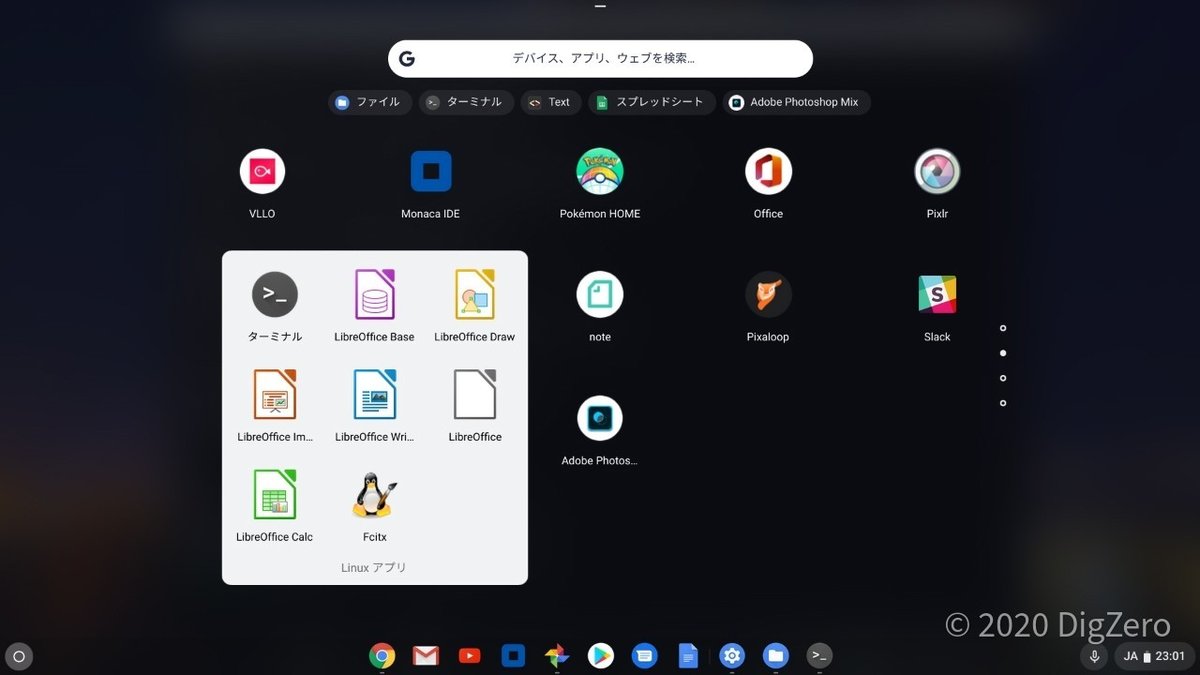Launch LibreOffice Calc

coord(275,495)
